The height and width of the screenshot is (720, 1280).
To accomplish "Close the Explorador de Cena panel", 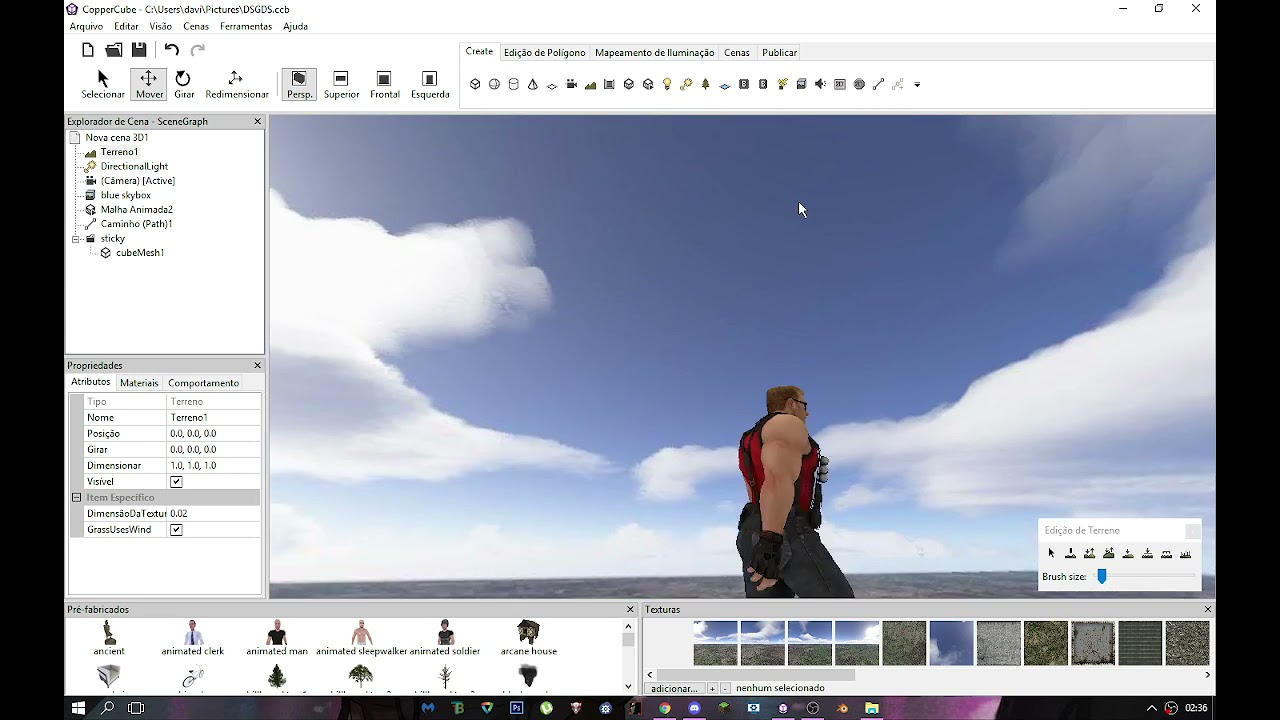I will point(257,121).
